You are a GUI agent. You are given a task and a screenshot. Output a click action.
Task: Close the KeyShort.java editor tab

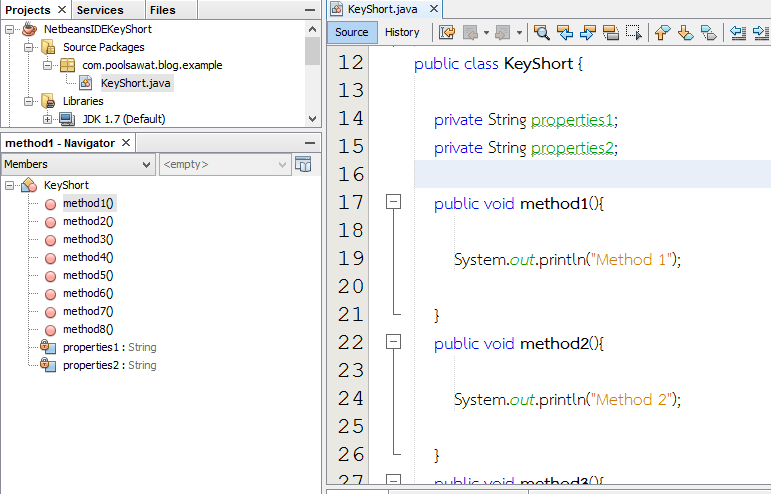point(433,9)
